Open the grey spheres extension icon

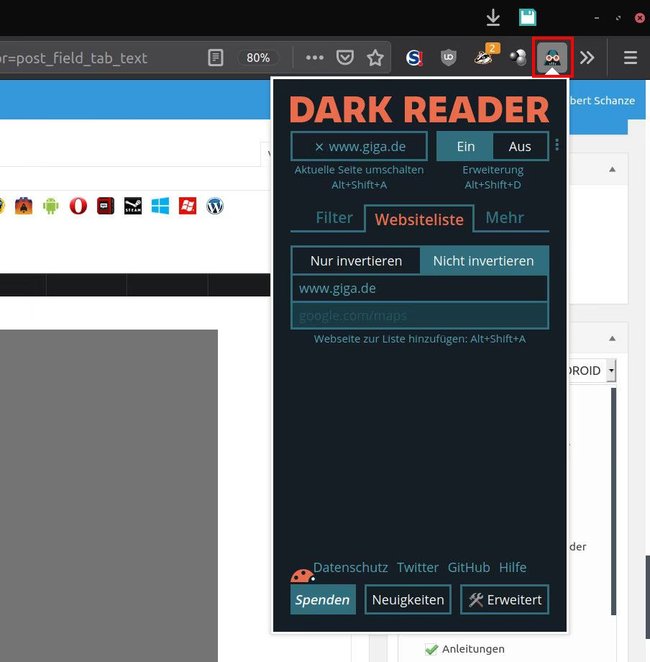point(518,58)
